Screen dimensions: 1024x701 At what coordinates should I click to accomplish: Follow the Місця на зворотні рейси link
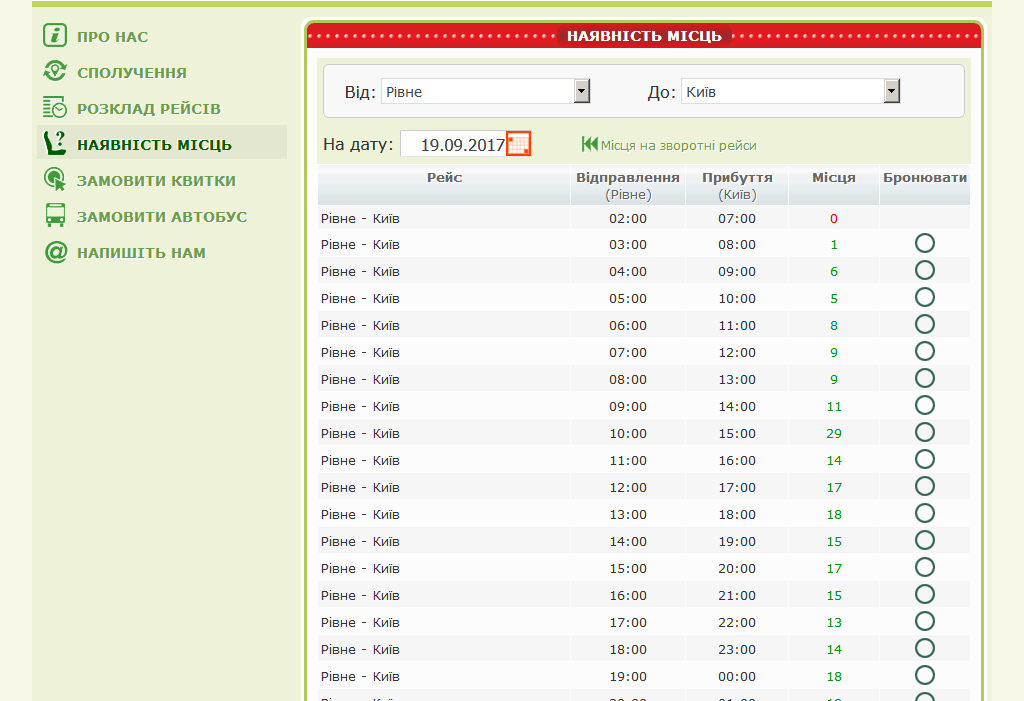pos(679,145)
